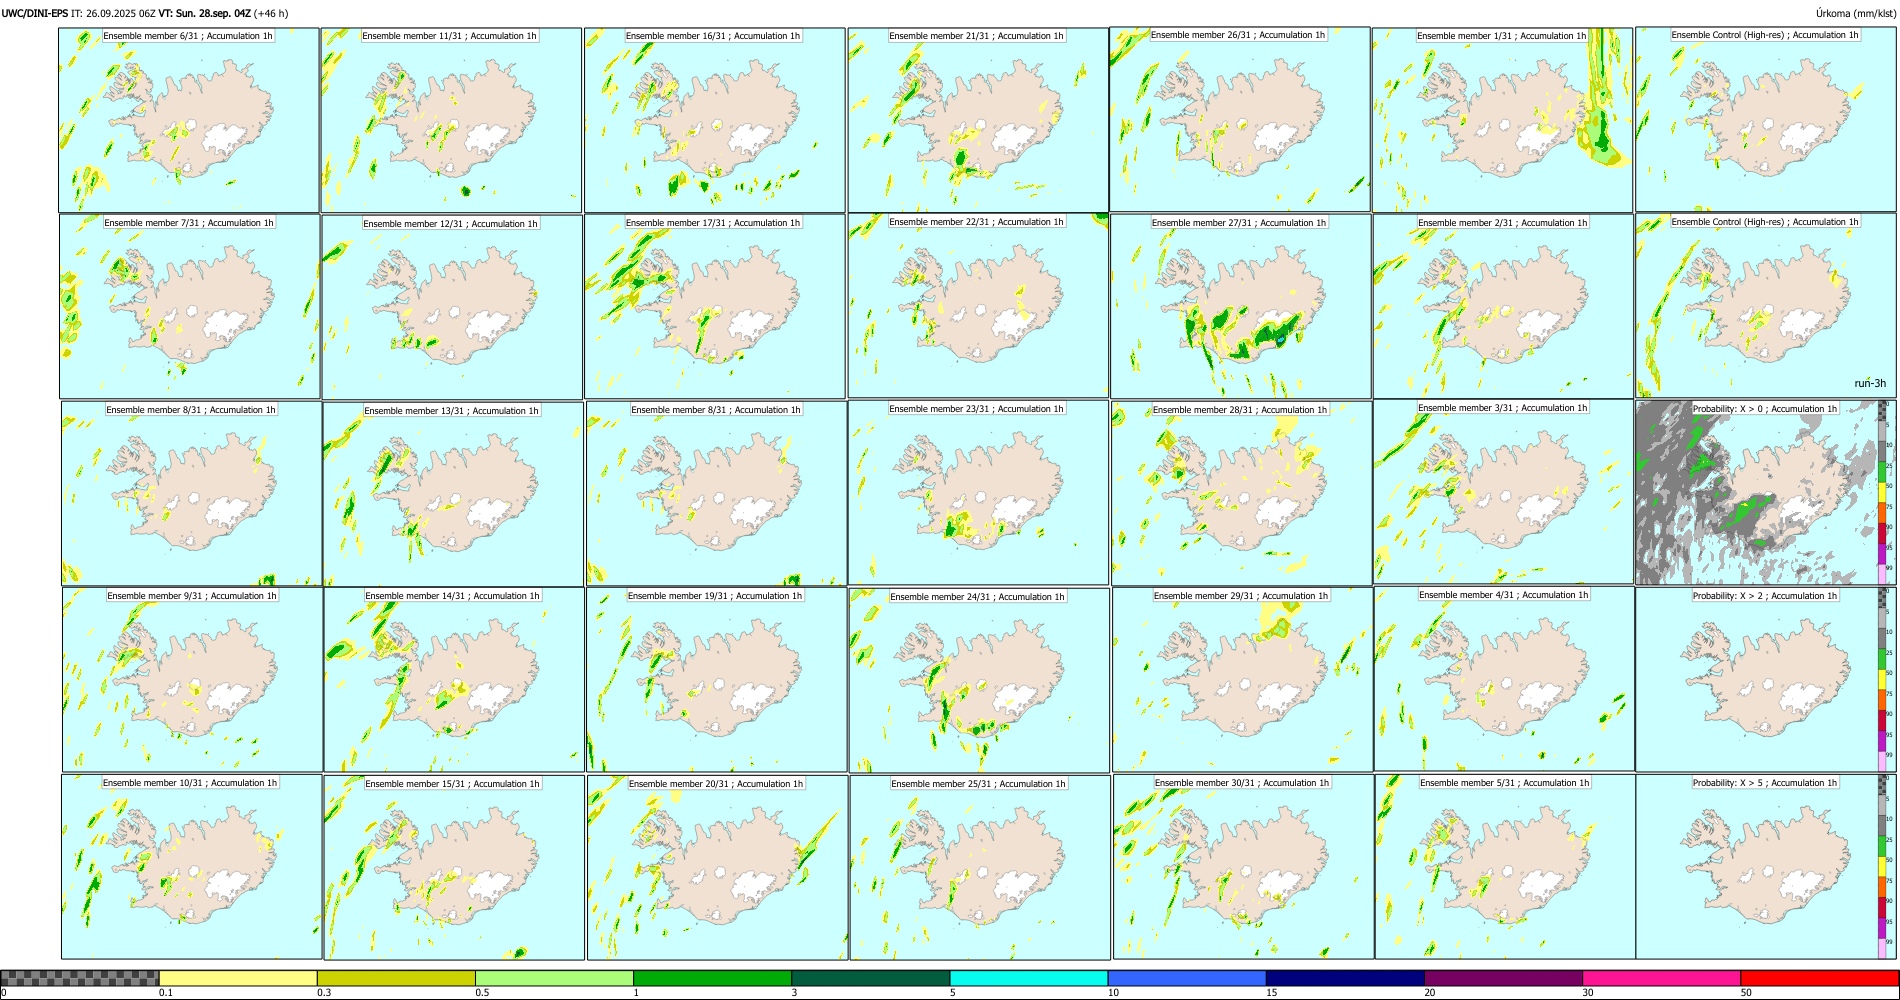Viewport: 1900px width, 1000px height.
Task: Click the 'Ensemble member 23/31' label
Action: tap(976, 409)
